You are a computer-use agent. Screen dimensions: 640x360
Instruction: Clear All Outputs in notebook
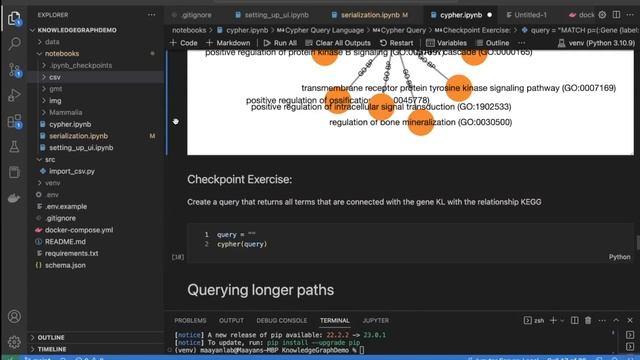coord(338,43)
